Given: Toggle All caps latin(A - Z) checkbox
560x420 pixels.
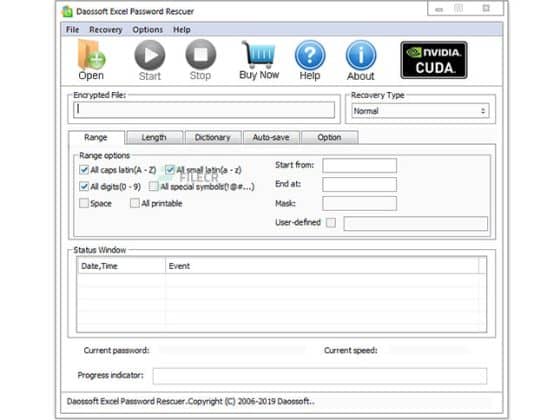Looking at the screenshot, I should [x=84, y=170].
